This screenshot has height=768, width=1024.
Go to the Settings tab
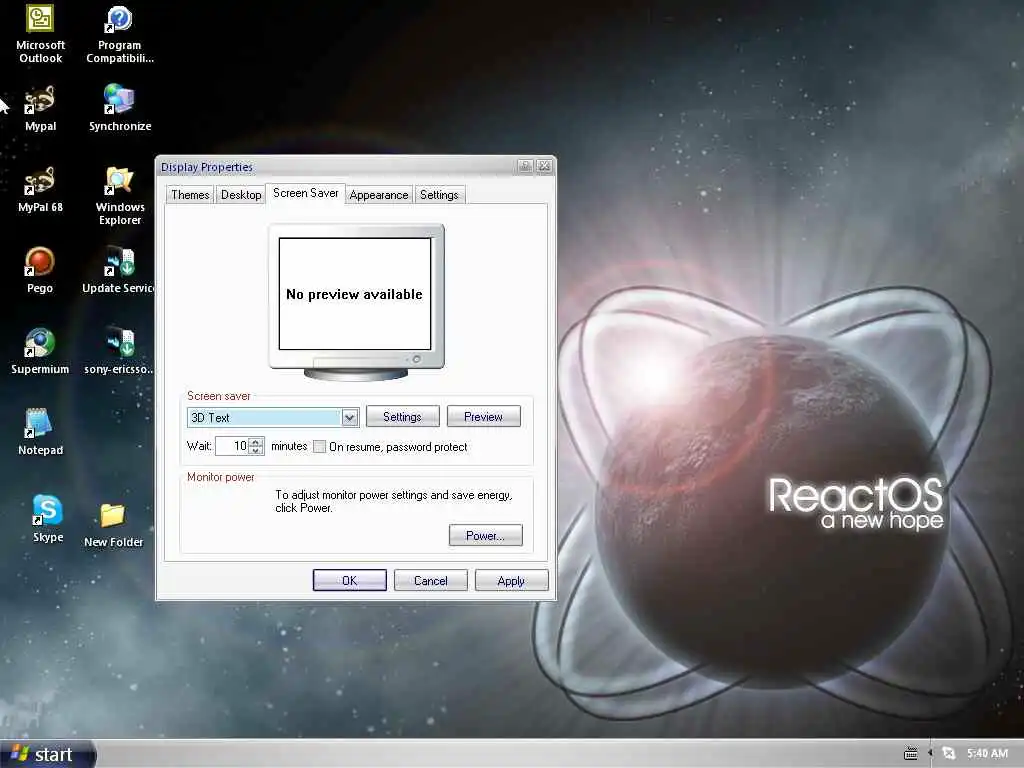[439, 195]
